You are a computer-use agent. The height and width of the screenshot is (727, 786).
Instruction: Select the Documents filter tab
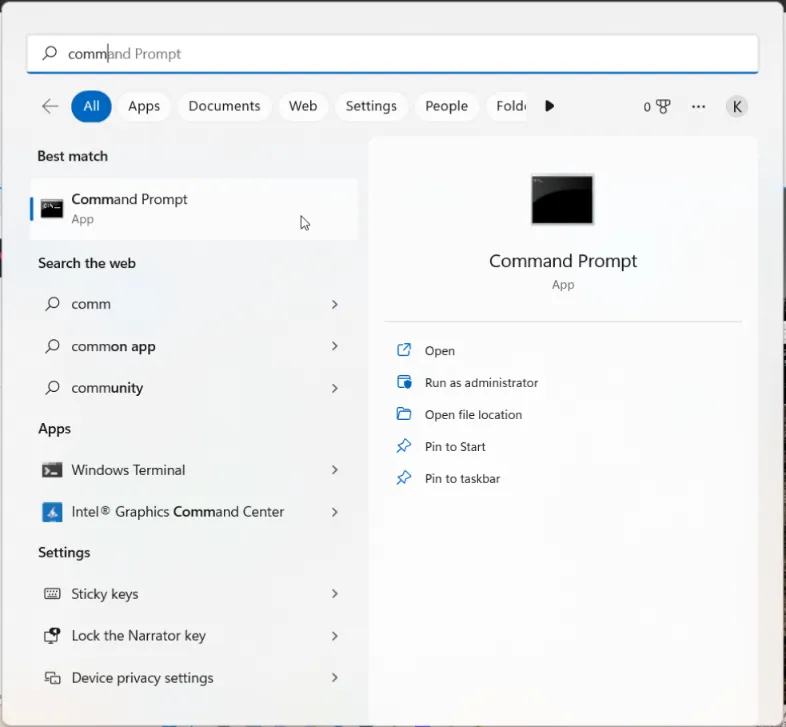pos(224,106)
